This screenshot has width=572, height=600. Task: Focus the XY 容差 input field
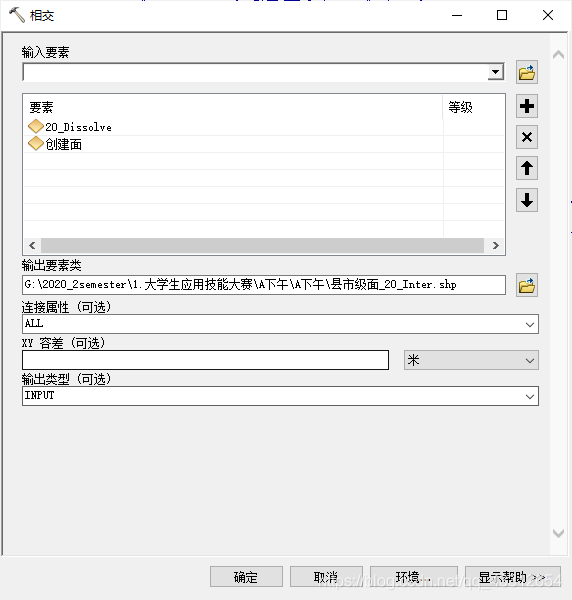tap(205, 360)
